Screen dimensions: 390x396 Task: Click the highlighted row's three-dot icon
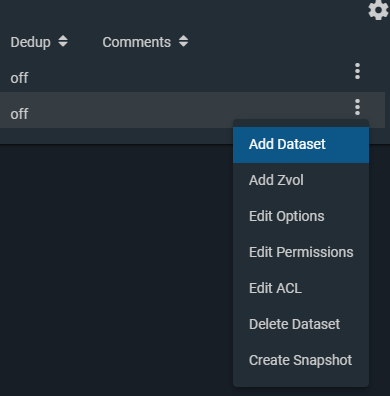point(357,107)
